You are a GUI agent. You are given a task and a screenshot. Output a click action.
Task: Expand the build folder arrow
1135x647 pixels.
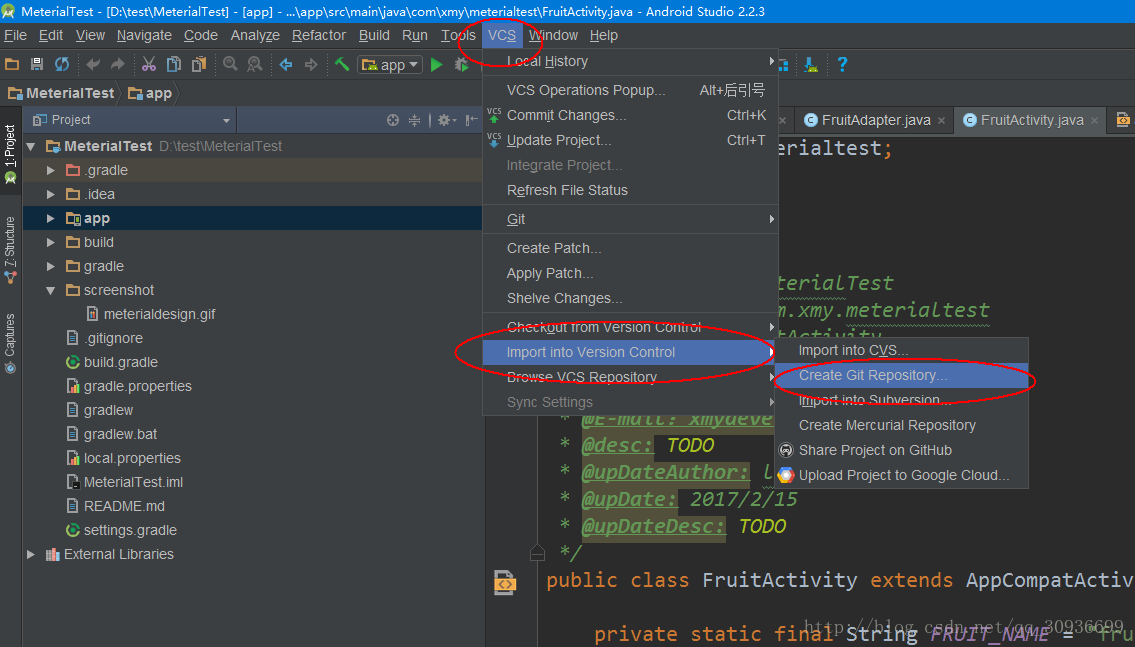51,242
